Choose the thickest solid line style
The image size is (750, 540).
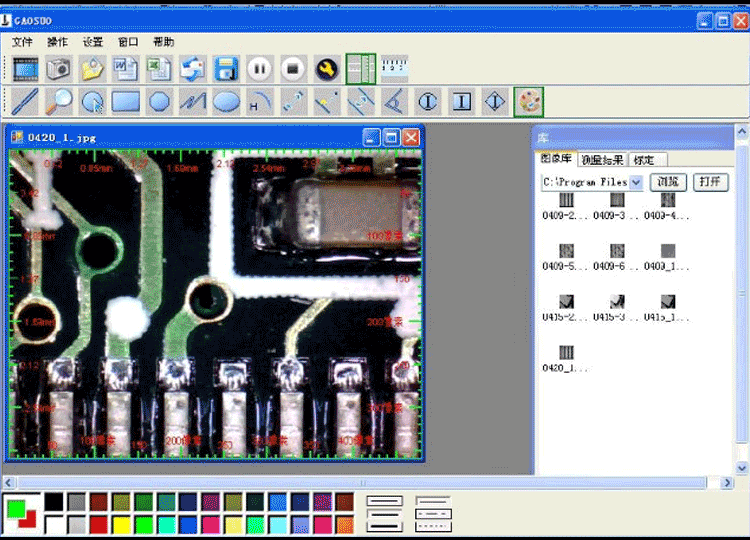click(x=385, y=527)
